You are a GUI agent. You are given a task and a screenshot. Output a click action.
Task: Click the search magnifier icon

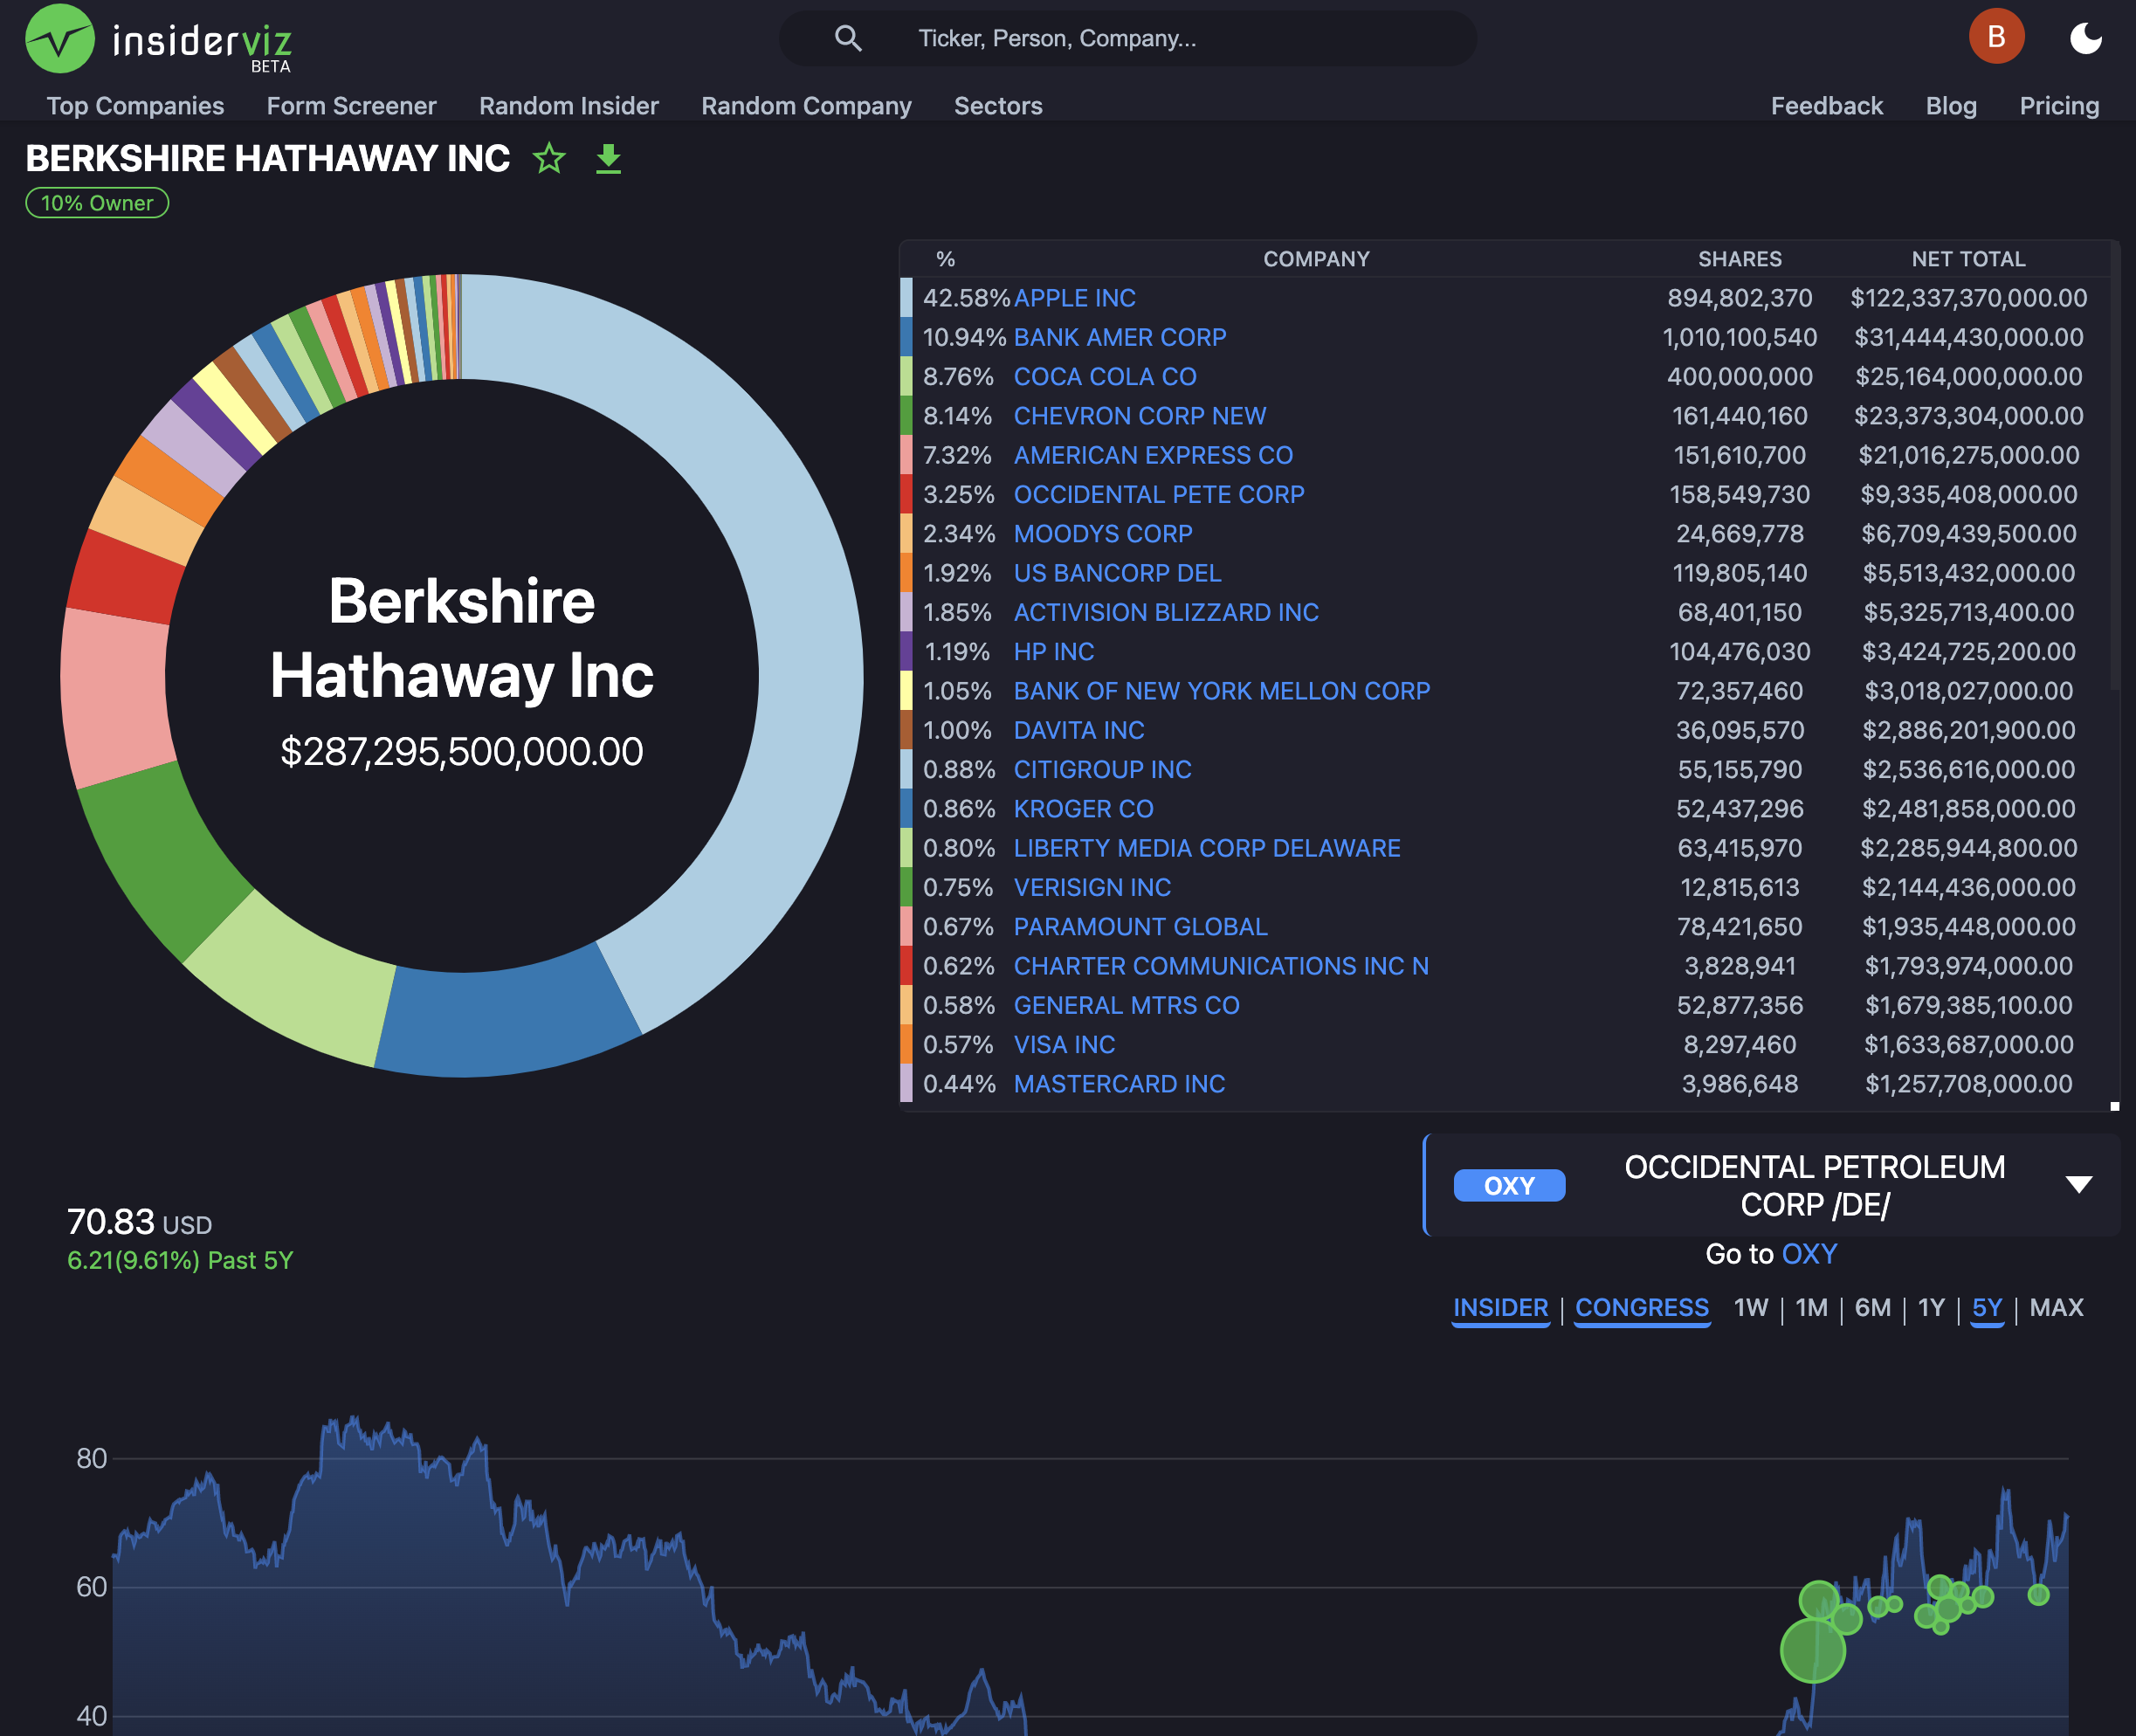(x=848, y=38)
